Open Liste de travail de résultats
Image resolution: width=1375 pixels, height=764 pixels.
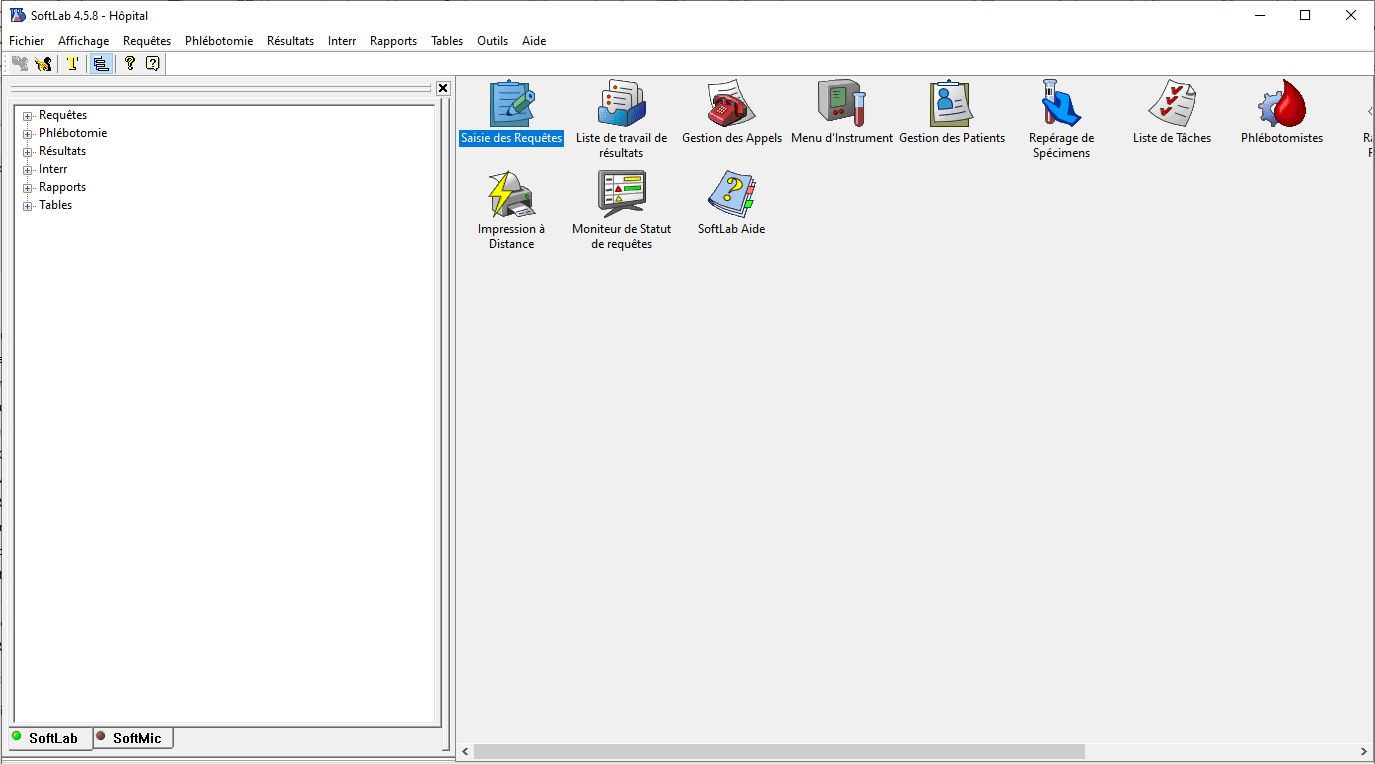click(x=621, y=103)
